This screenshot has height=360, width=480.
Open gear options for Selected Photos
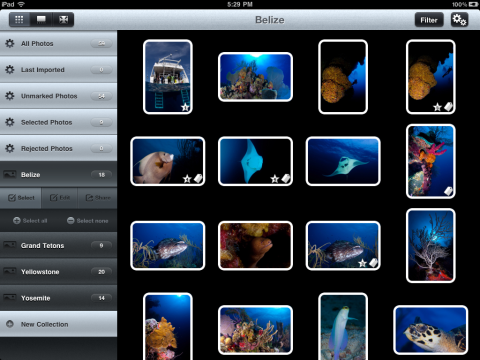[x=10, y=122]
